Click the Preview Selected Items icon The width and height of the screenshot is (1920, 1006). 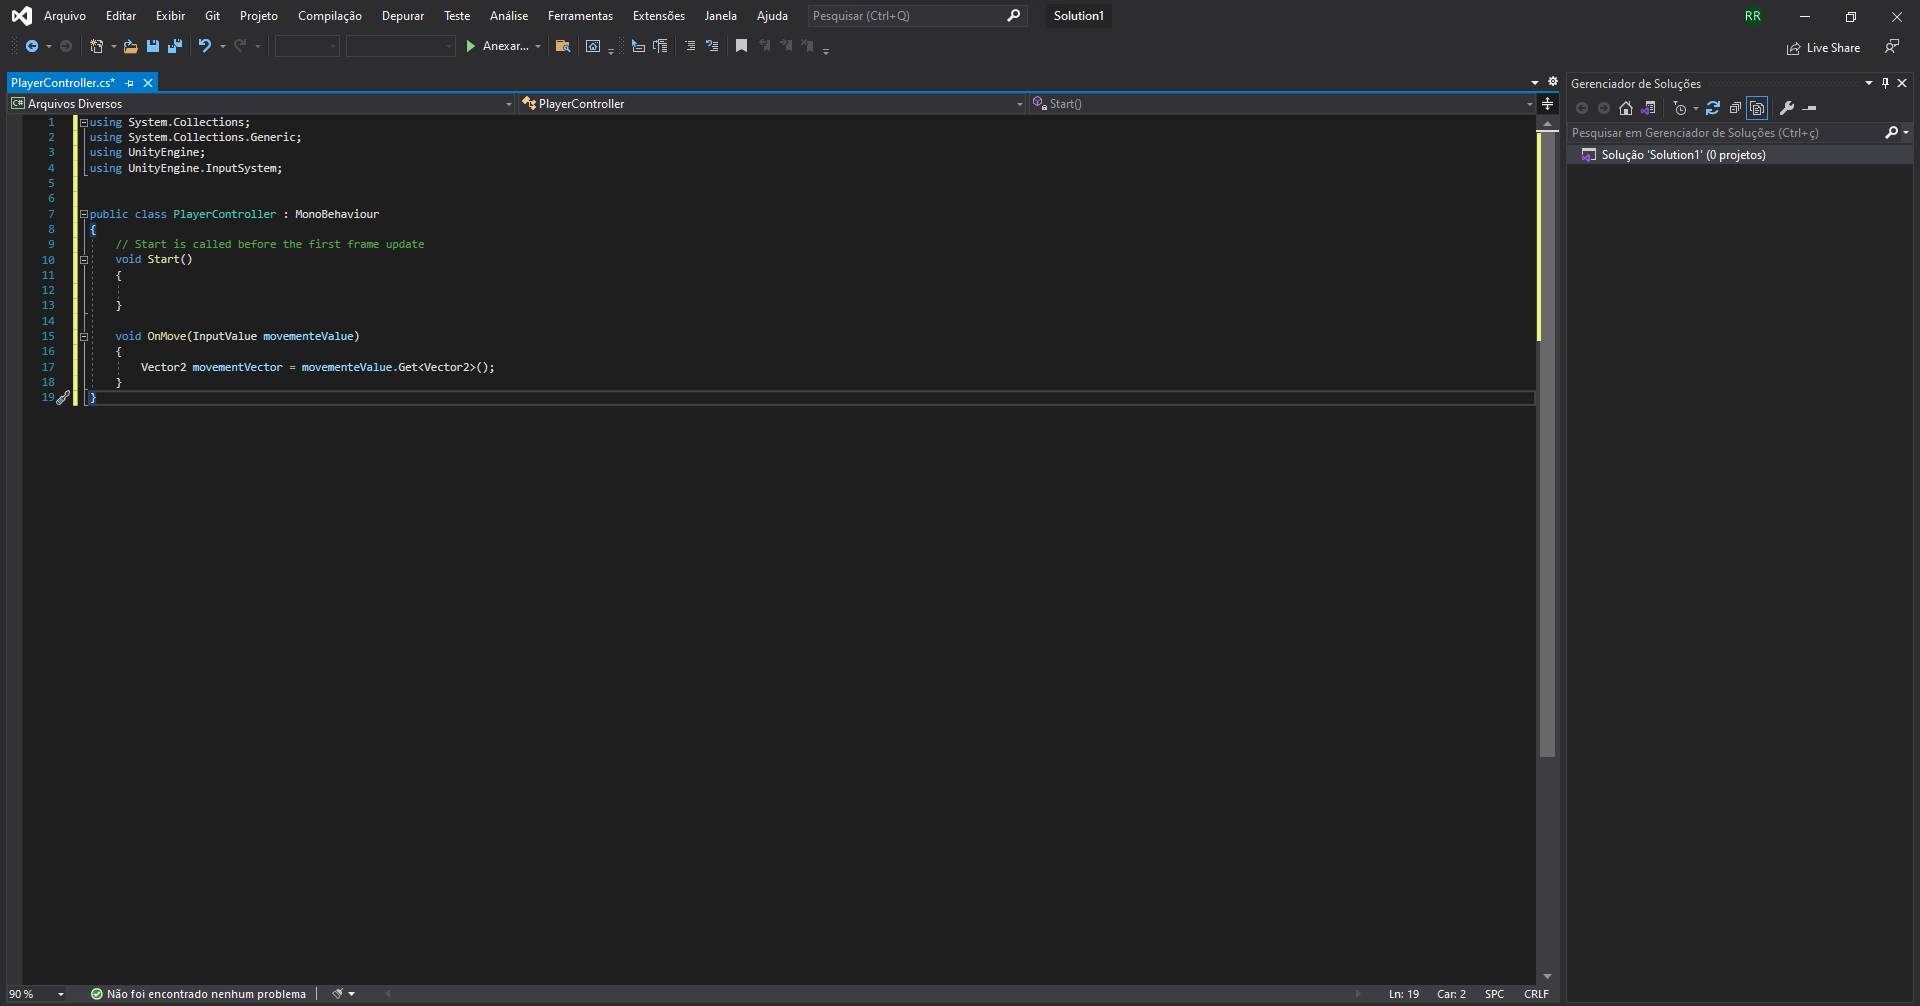1810,108
